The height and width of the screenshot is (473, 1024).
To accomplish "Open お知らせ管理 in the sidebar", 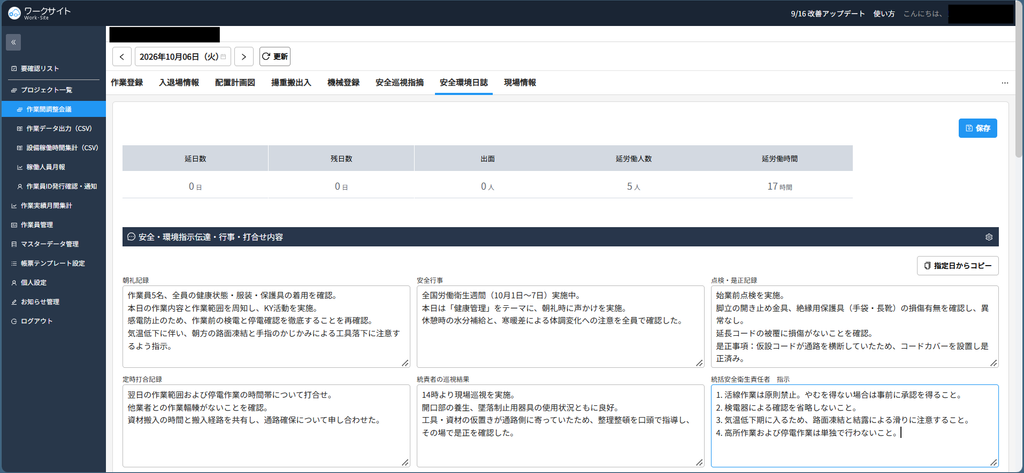I will [53, 302].
